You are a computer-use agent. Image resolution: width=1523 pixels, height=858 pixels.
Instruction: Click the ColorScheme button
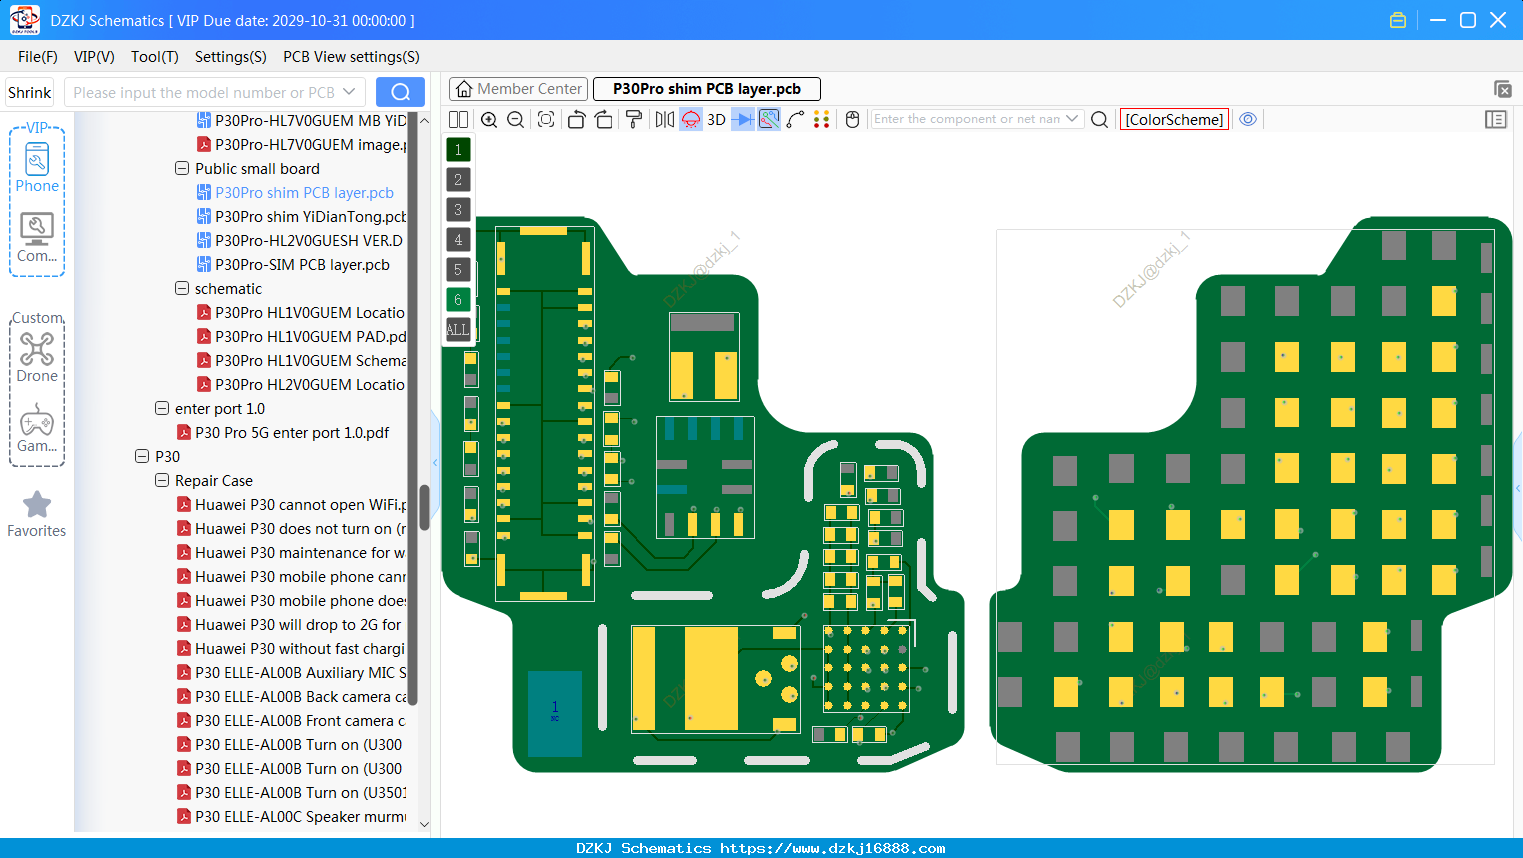click(x=1174, y=119)
